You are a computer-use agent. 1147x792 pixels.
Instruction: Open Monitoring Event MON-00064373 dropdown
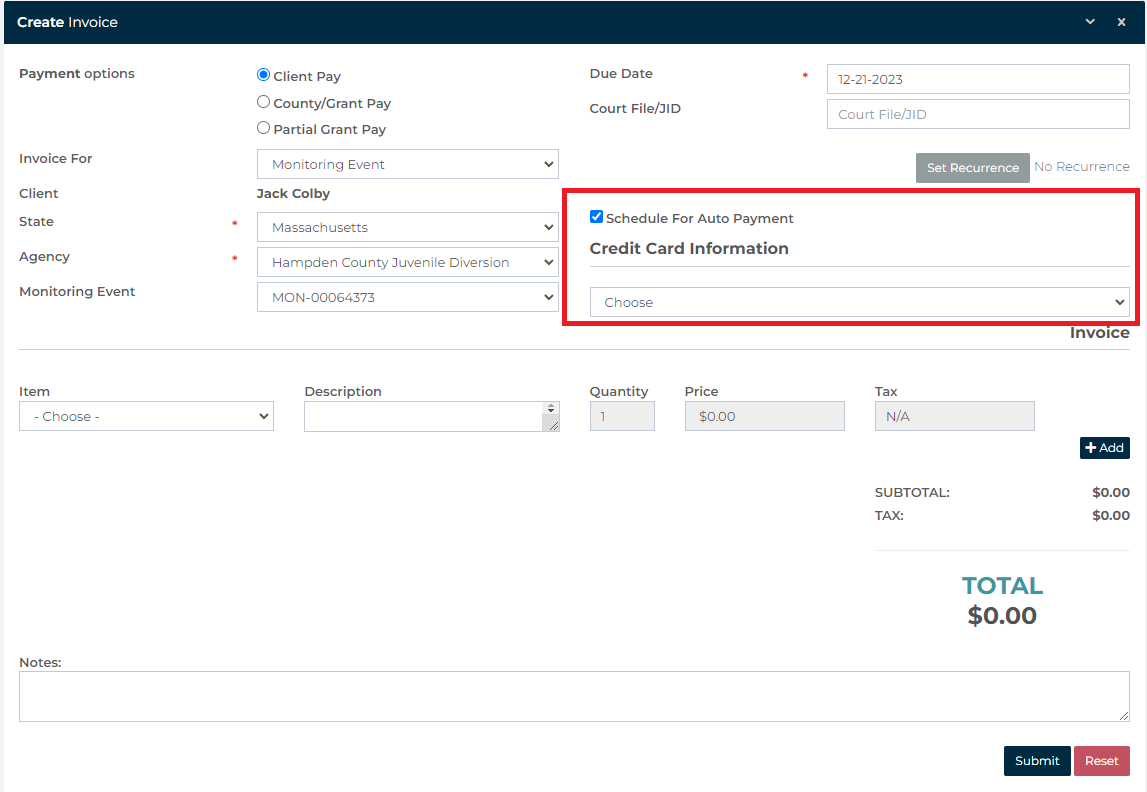tap(407, 297)
